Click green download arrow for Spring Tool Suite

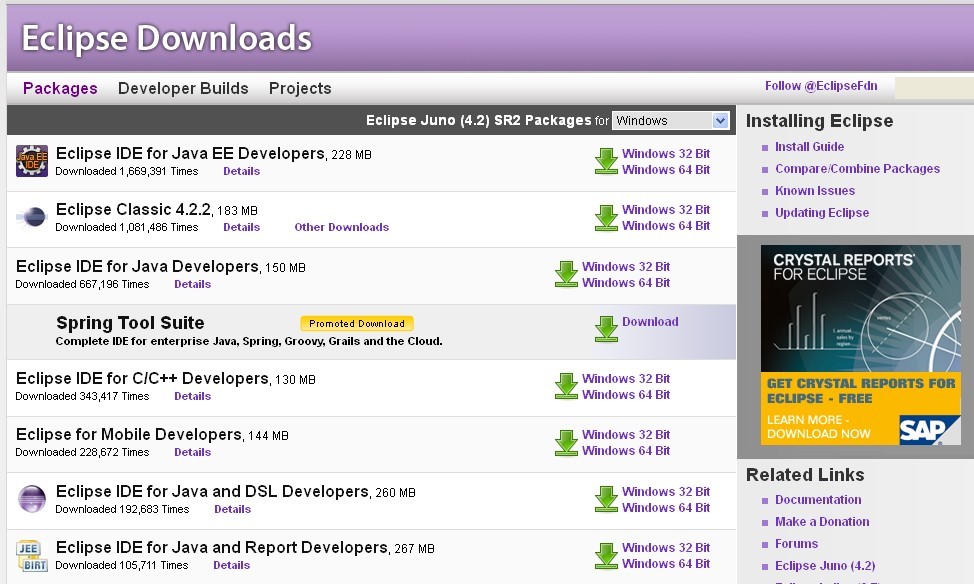606,329
